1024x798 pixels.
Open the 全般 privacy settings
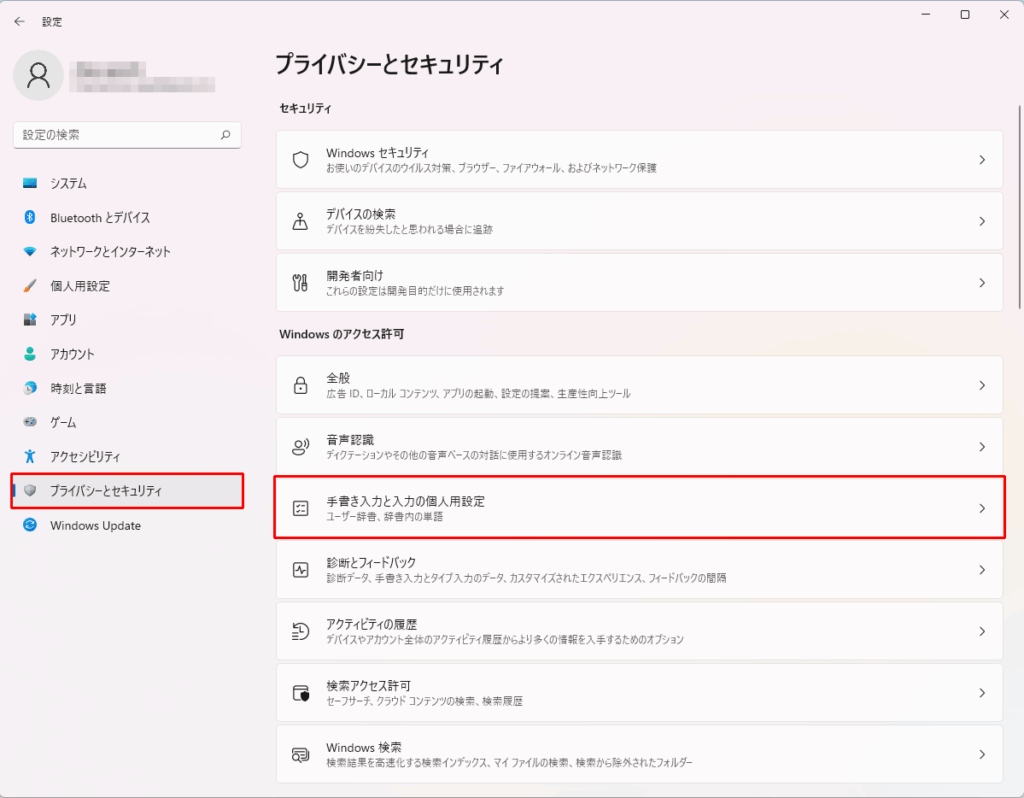coord(639,385)
